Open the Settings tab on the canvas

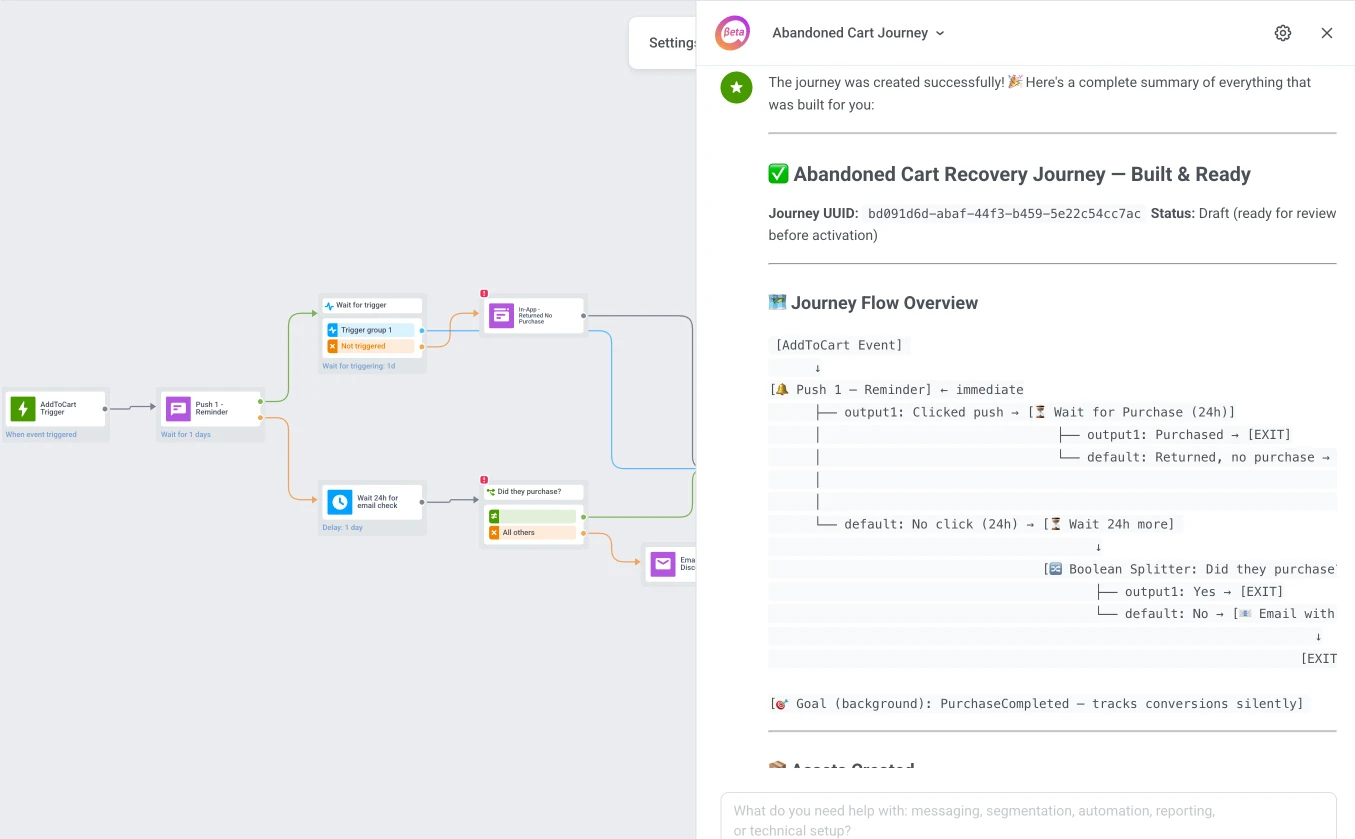[x=673, y=42]
